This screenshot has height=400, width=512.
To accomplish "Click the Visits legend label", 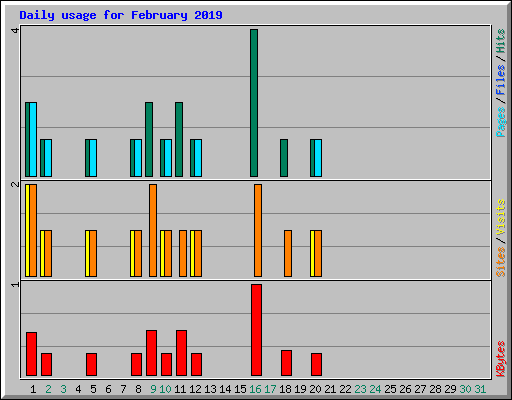I will [x=500, y=217].
